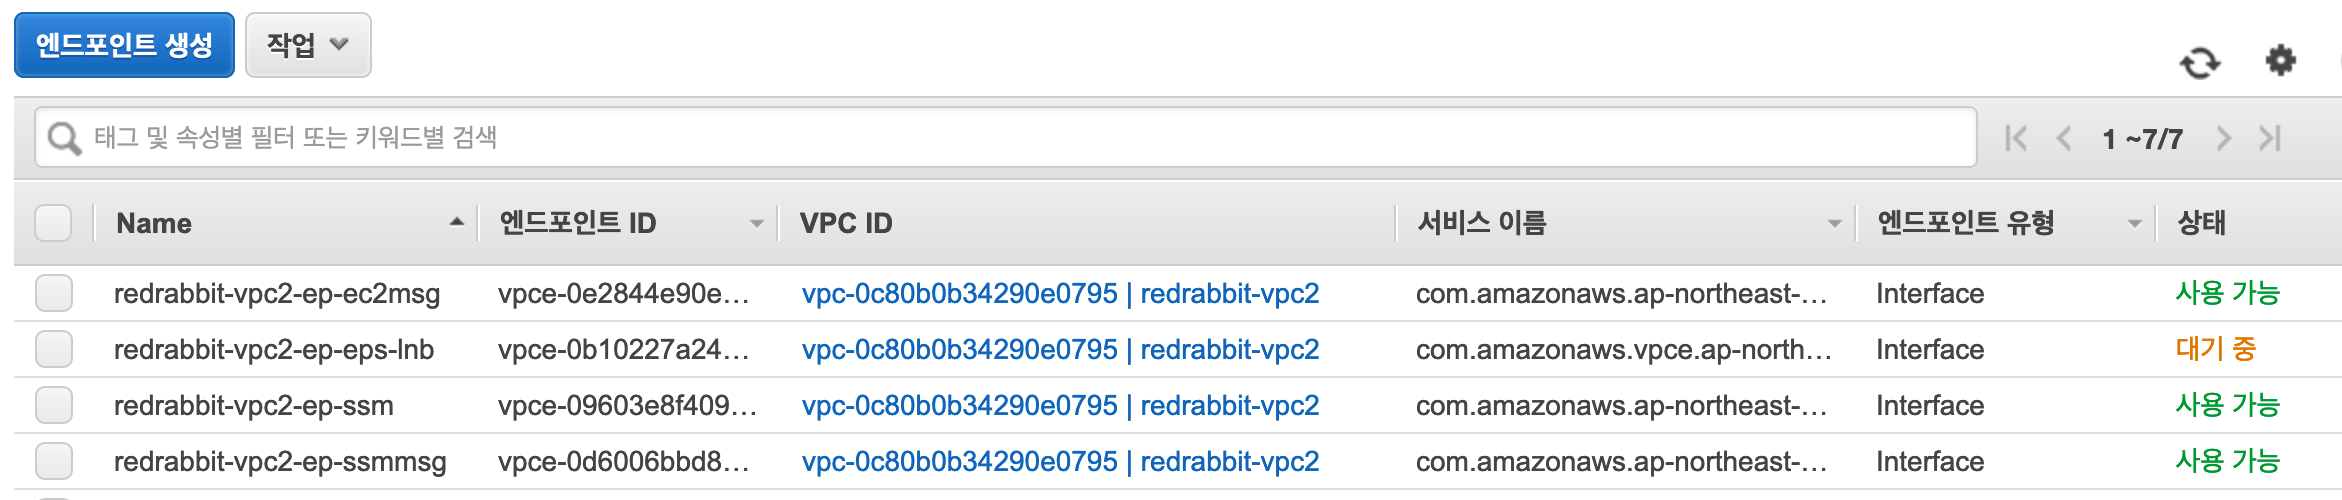Viewport: 2342px width, 500px height.
Task: Check the redrabbit-vpc2-ep-ssm row checkbox
Action: click(x=54, y=405)
